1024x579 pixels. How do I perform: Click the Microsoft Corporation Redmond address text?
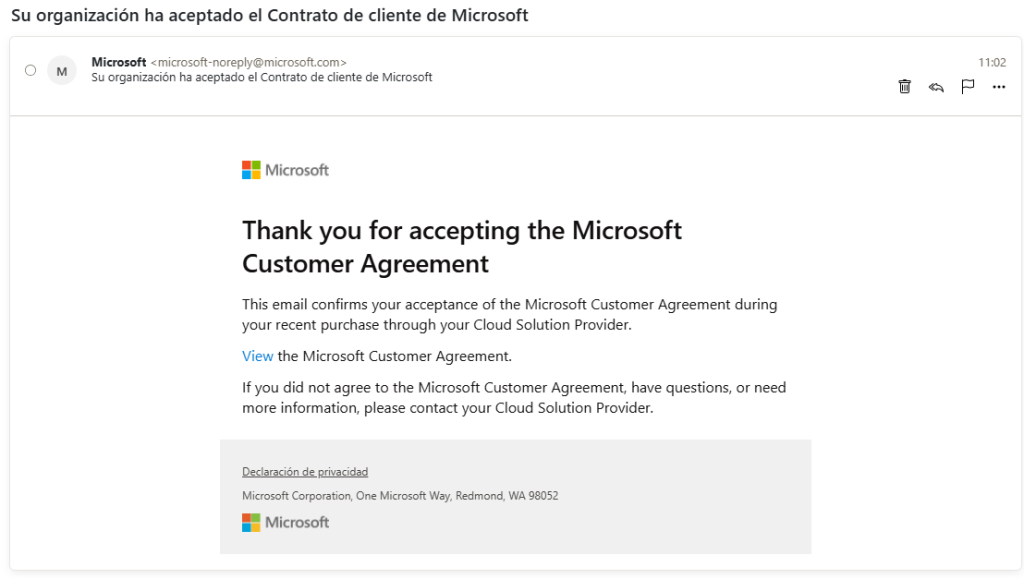coord(399,496)
